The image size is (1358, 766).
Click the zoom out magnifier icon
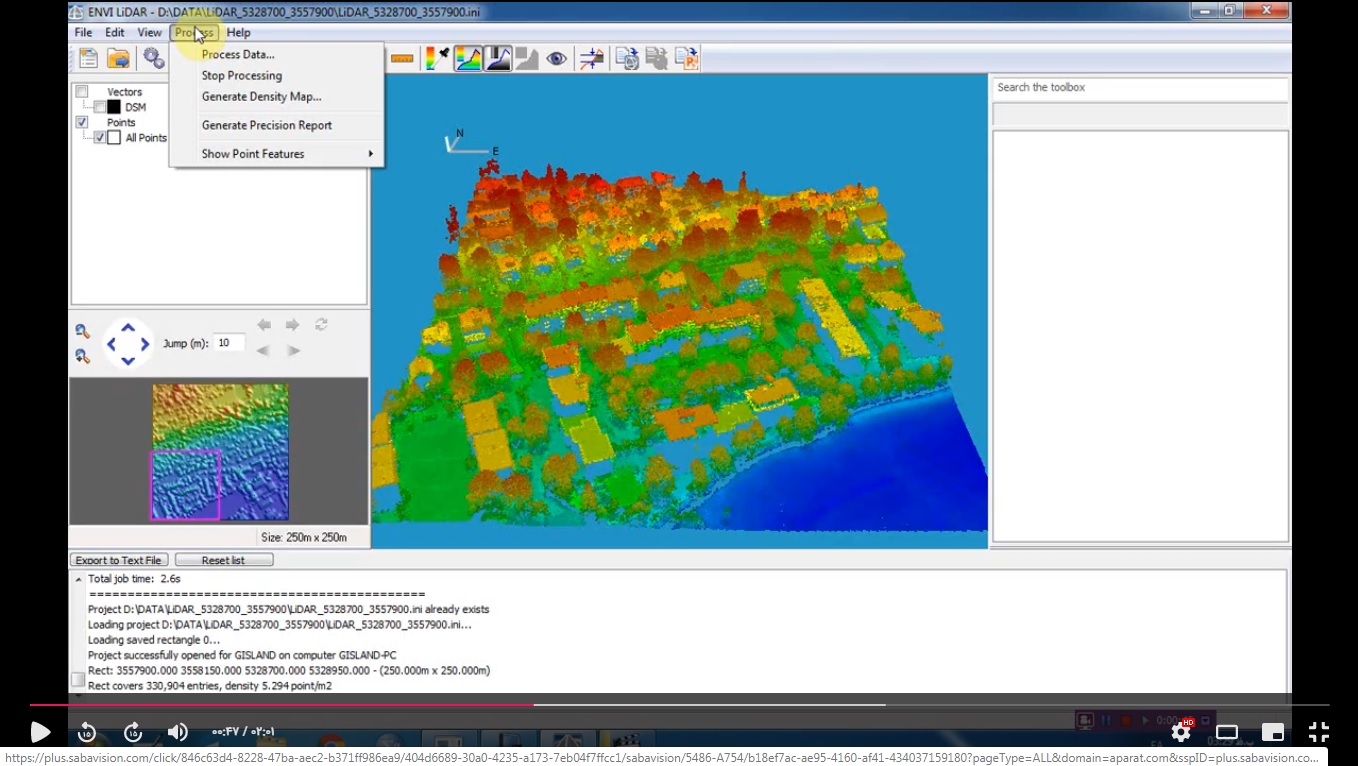(82, 332)
